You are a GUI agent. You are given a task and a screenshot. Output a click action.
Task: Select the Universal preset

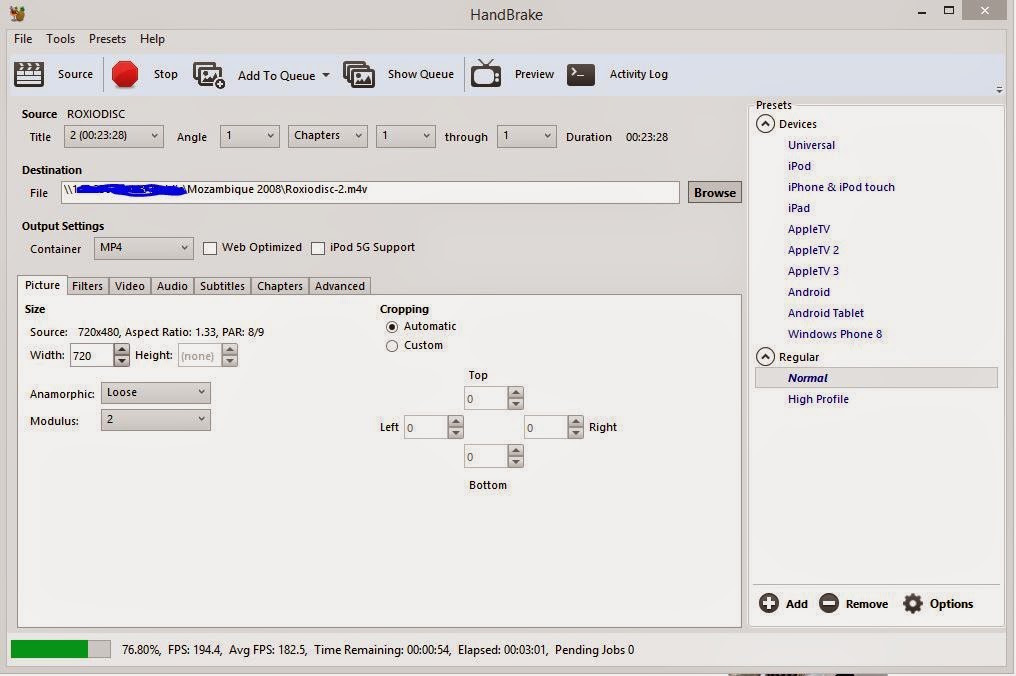pos(811,145)
